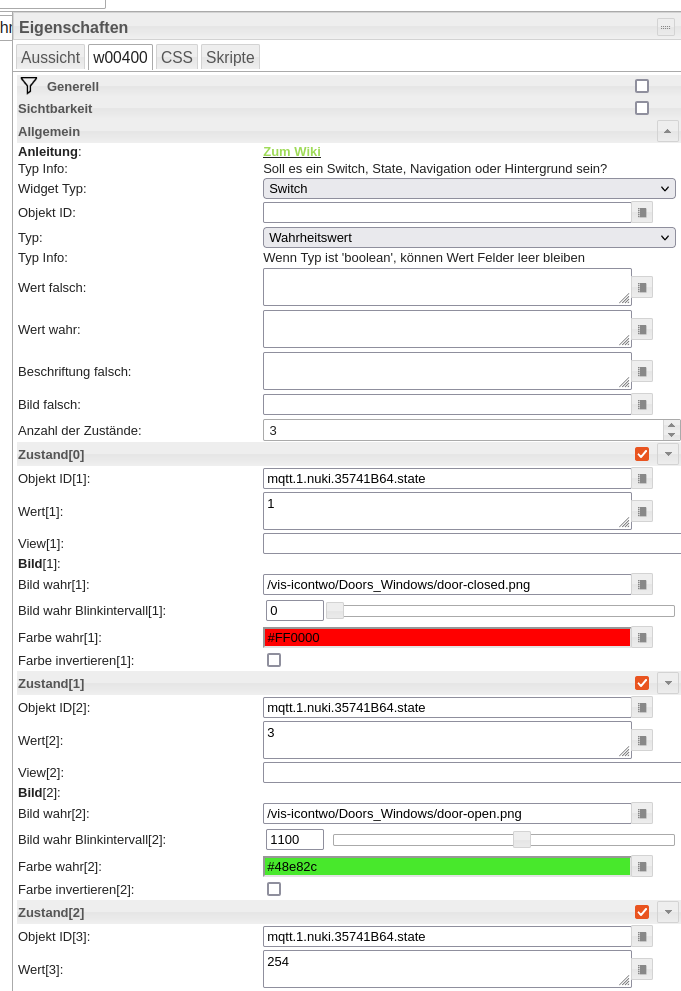Click the Blinkintervall[2] number field showing 1100
The height and width of the screenshot is (991, 681).
pos(294,839)
